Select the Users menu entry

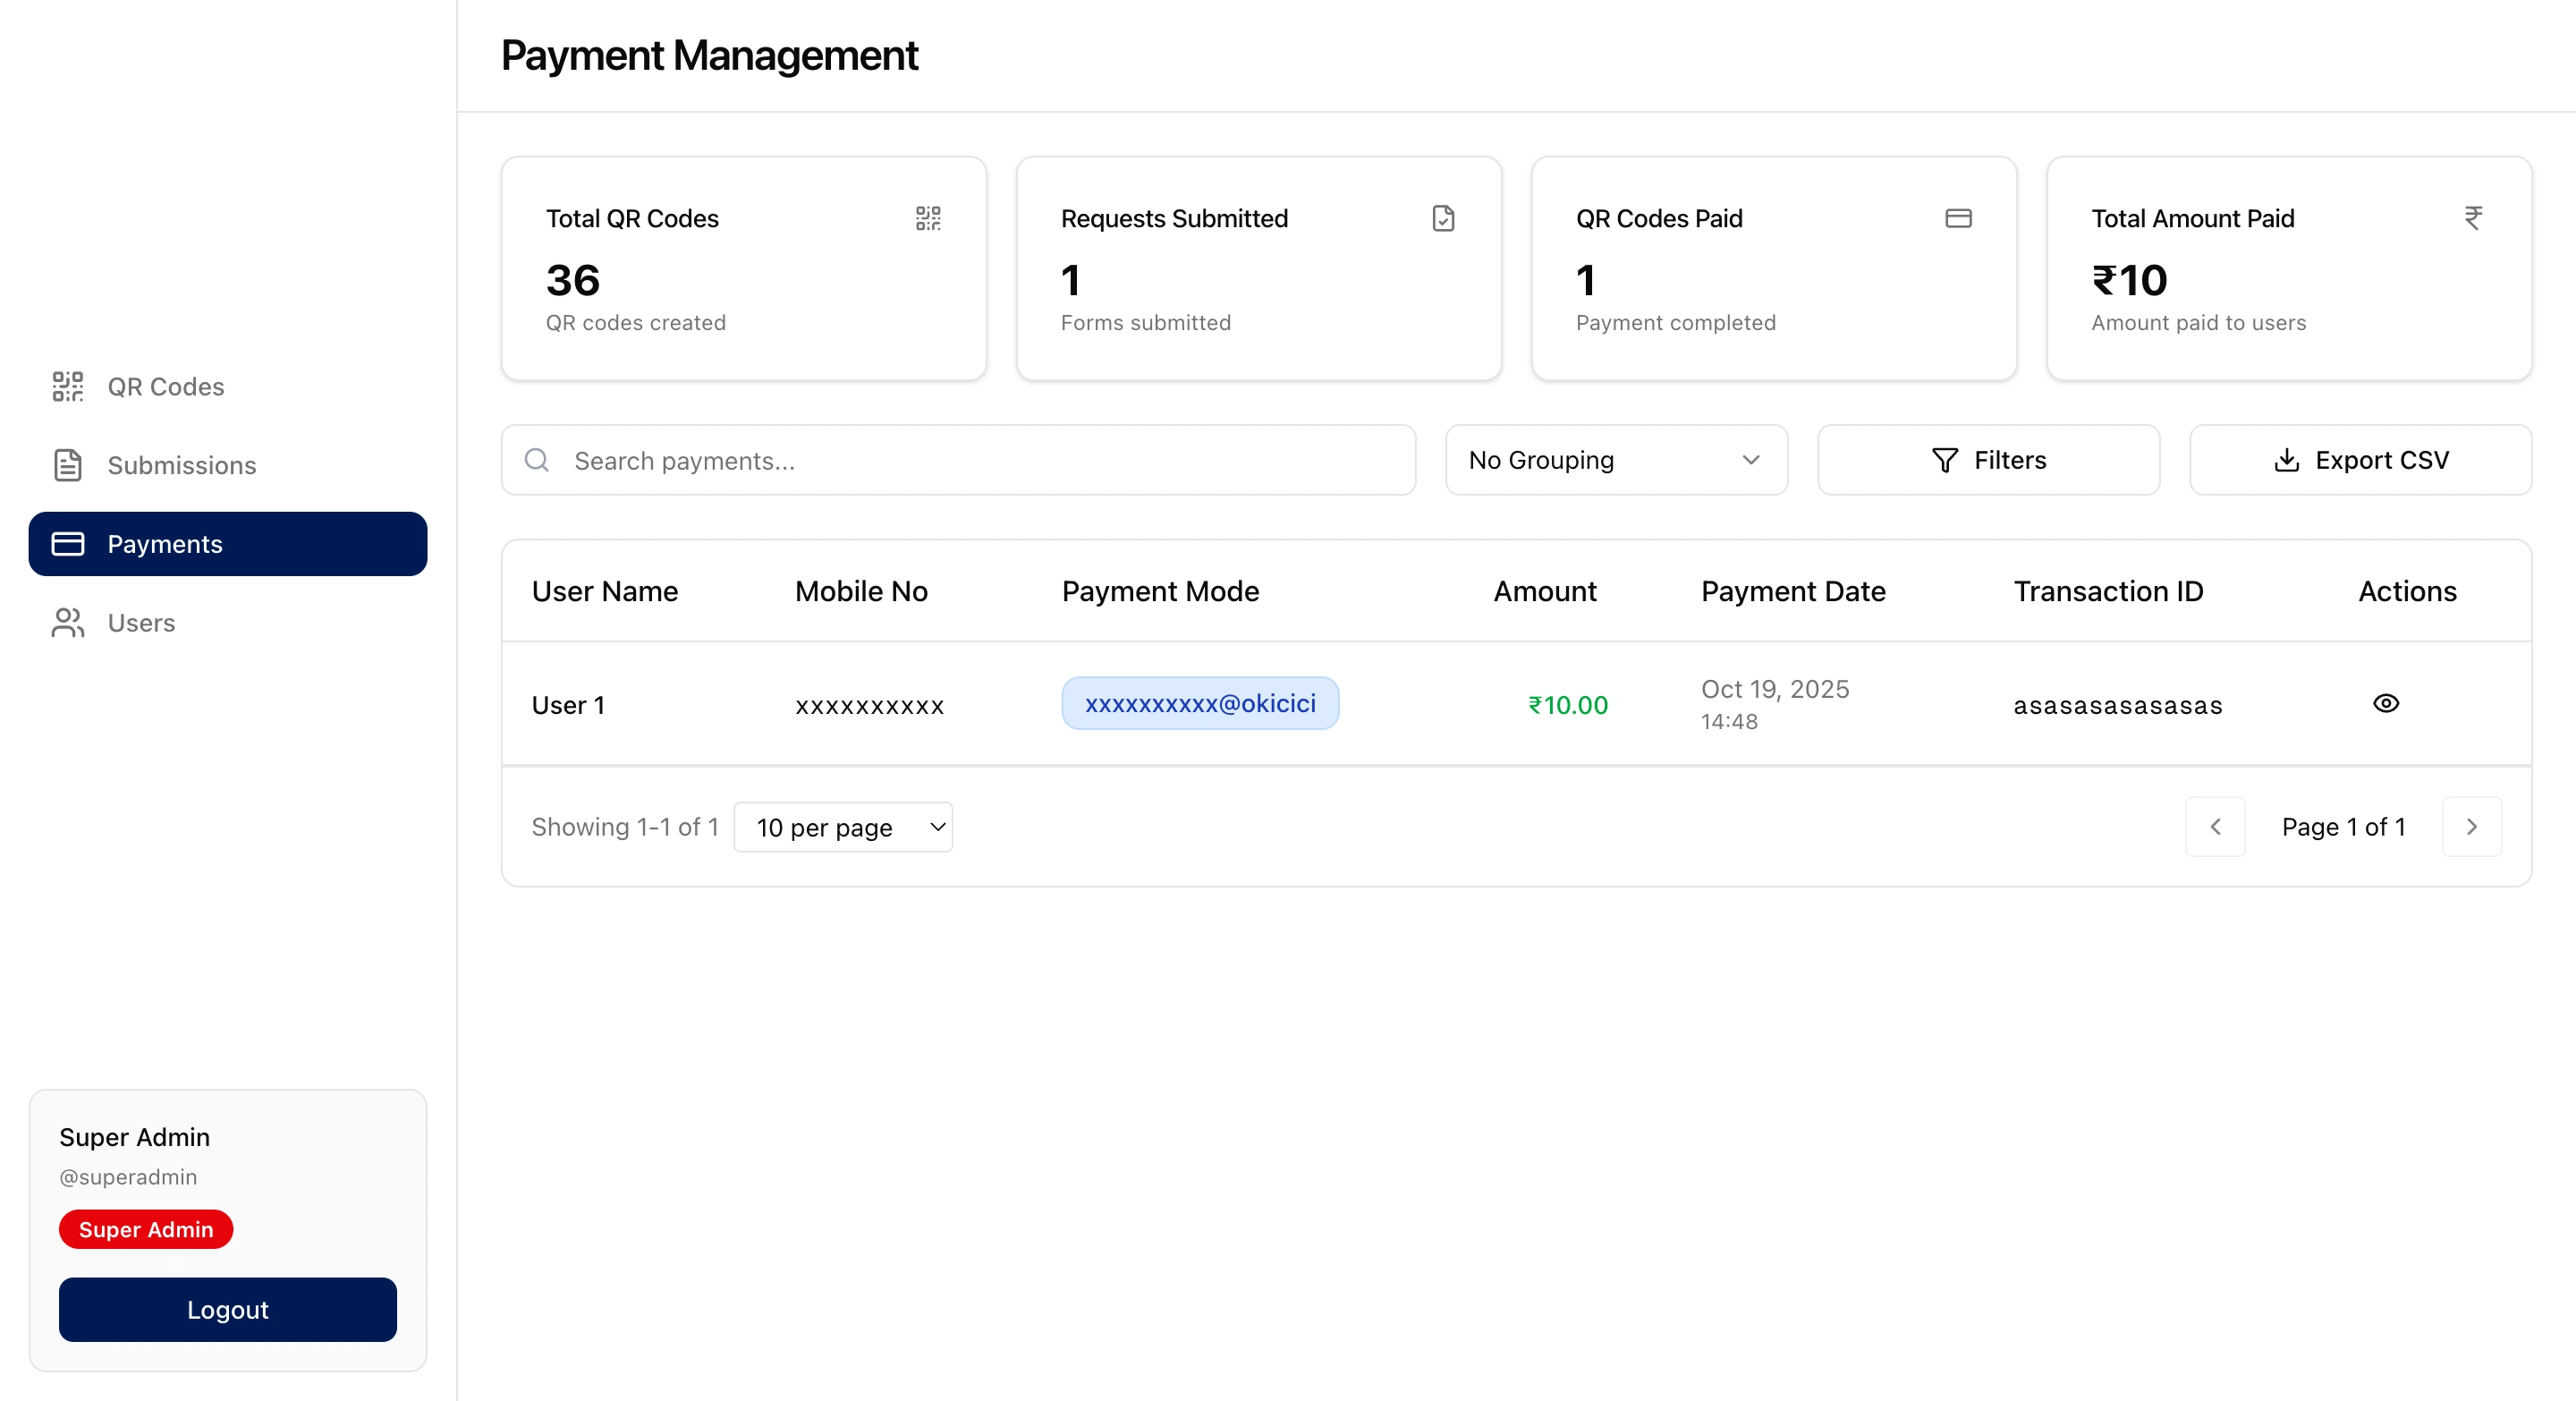pyautogui.click(x=140, y=622)
